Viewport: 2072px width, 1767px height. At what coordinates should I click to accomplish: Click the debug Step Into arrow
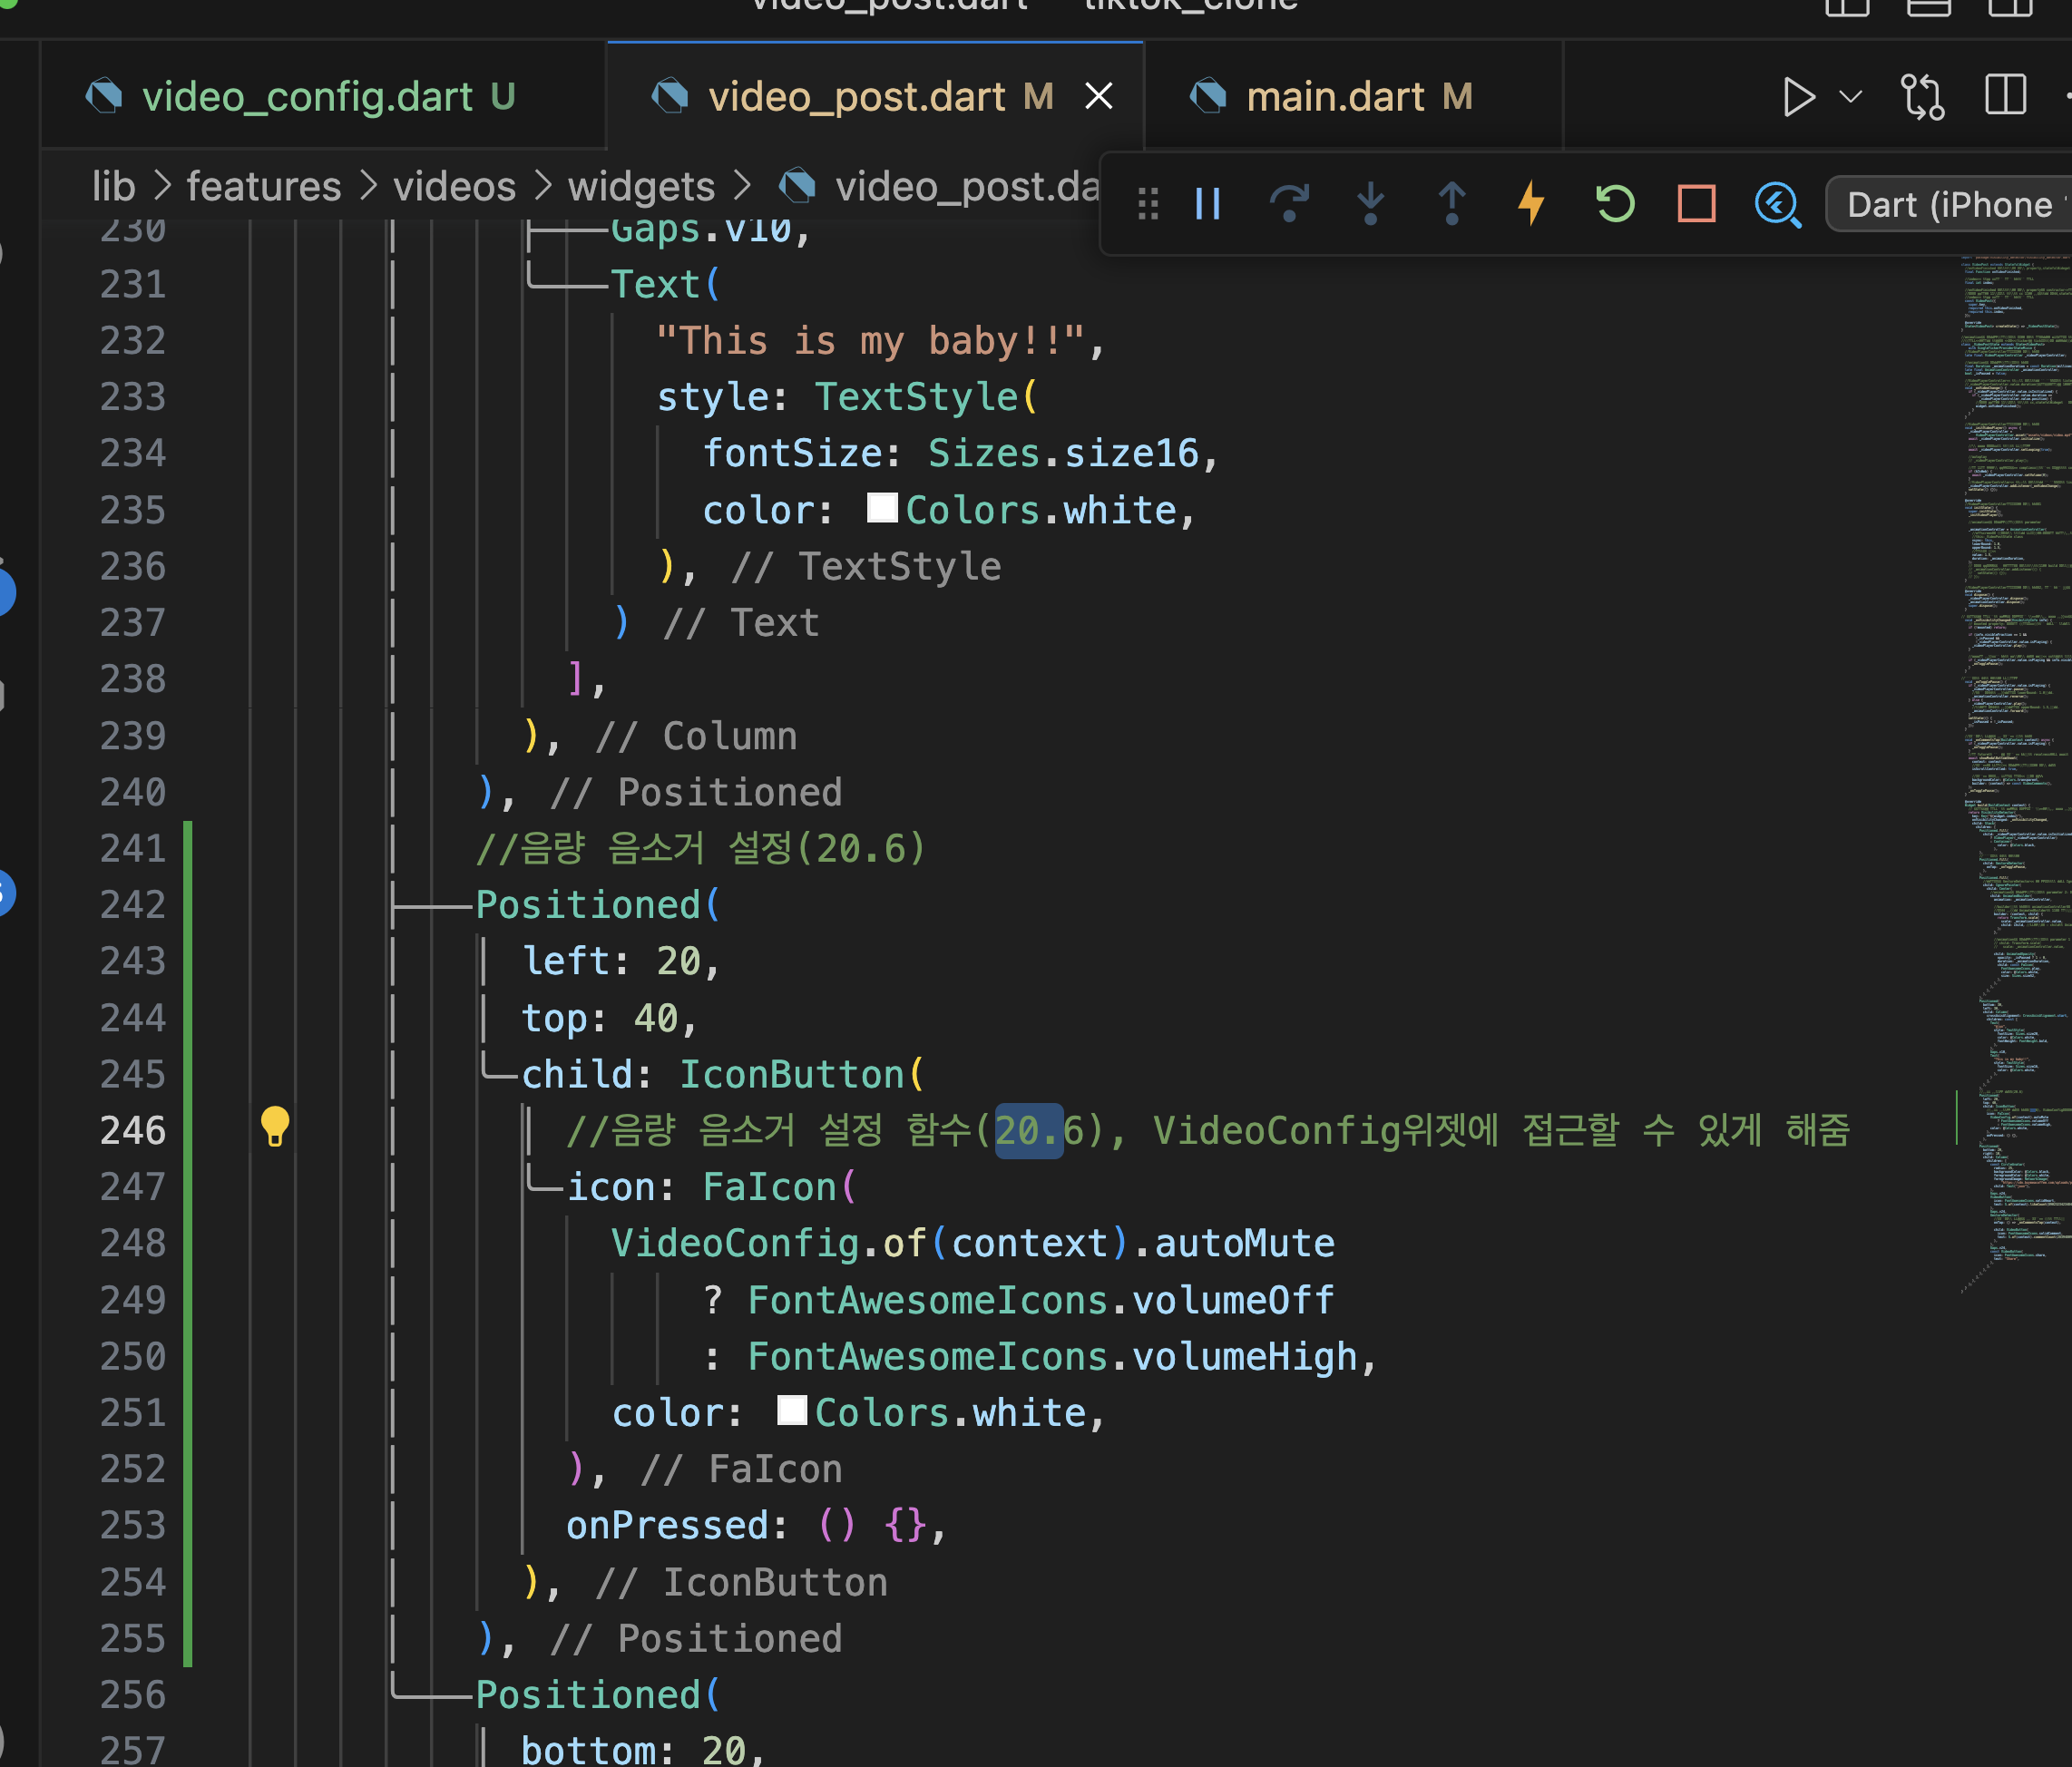1370,204
